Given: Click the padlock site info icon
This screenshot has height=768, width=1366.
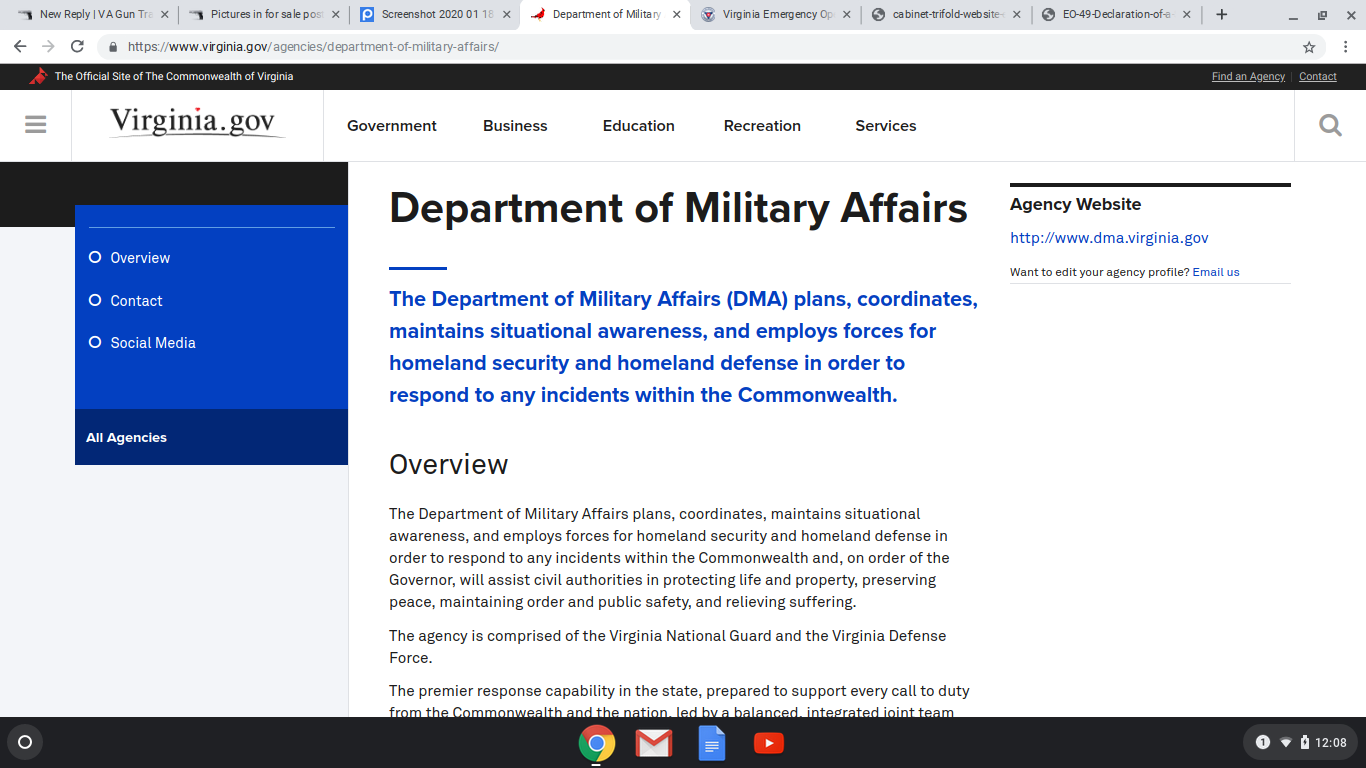Looking at the screenshot, I should coord(112,47).
